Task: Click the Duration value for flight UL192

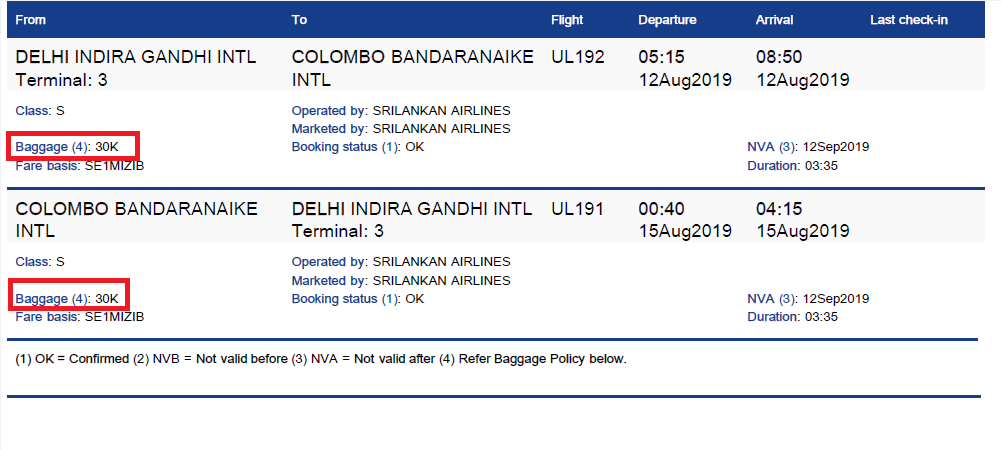Action: click(x=820, y=165)
